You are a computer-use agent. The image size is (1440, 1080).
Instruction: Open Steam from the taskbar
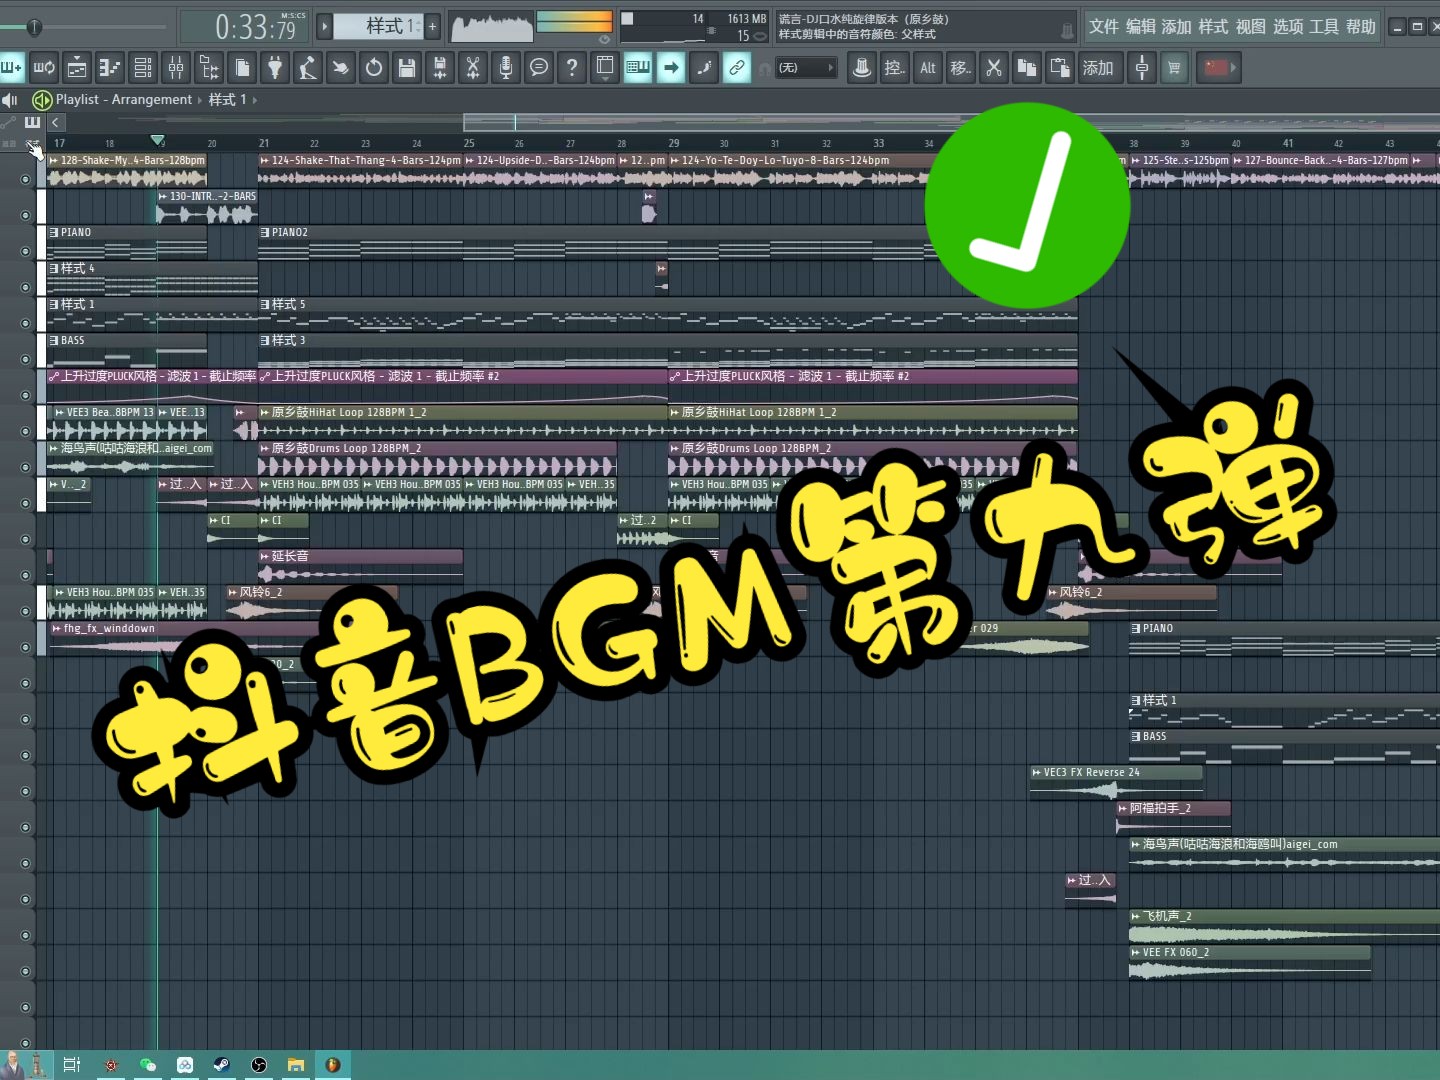(x=222, y=1065)
